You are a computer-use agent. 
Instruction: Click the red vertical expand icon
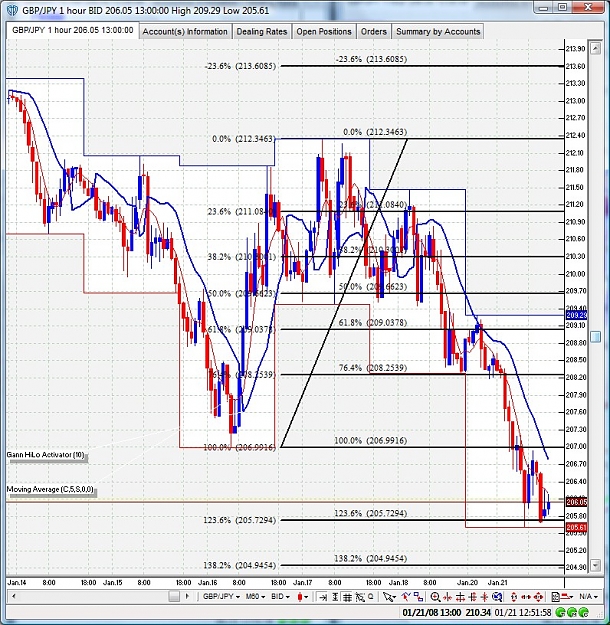(473, 597)
